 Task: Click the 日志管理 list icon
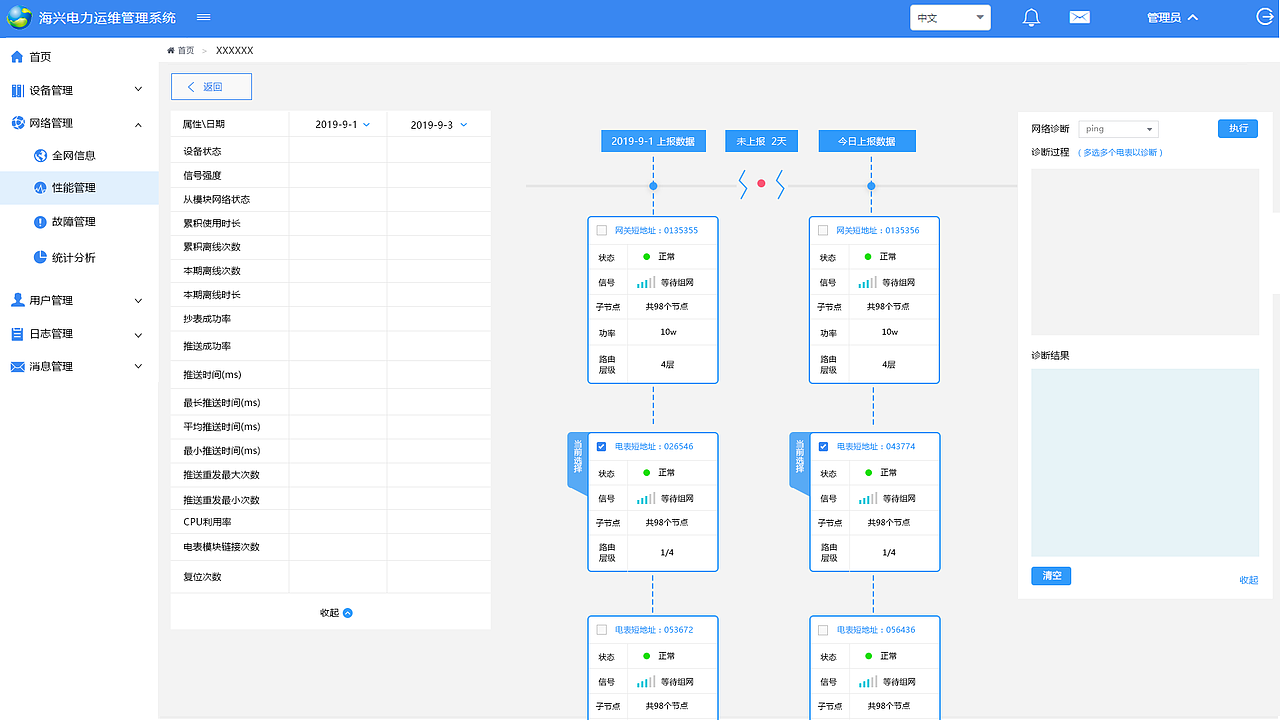17,334
